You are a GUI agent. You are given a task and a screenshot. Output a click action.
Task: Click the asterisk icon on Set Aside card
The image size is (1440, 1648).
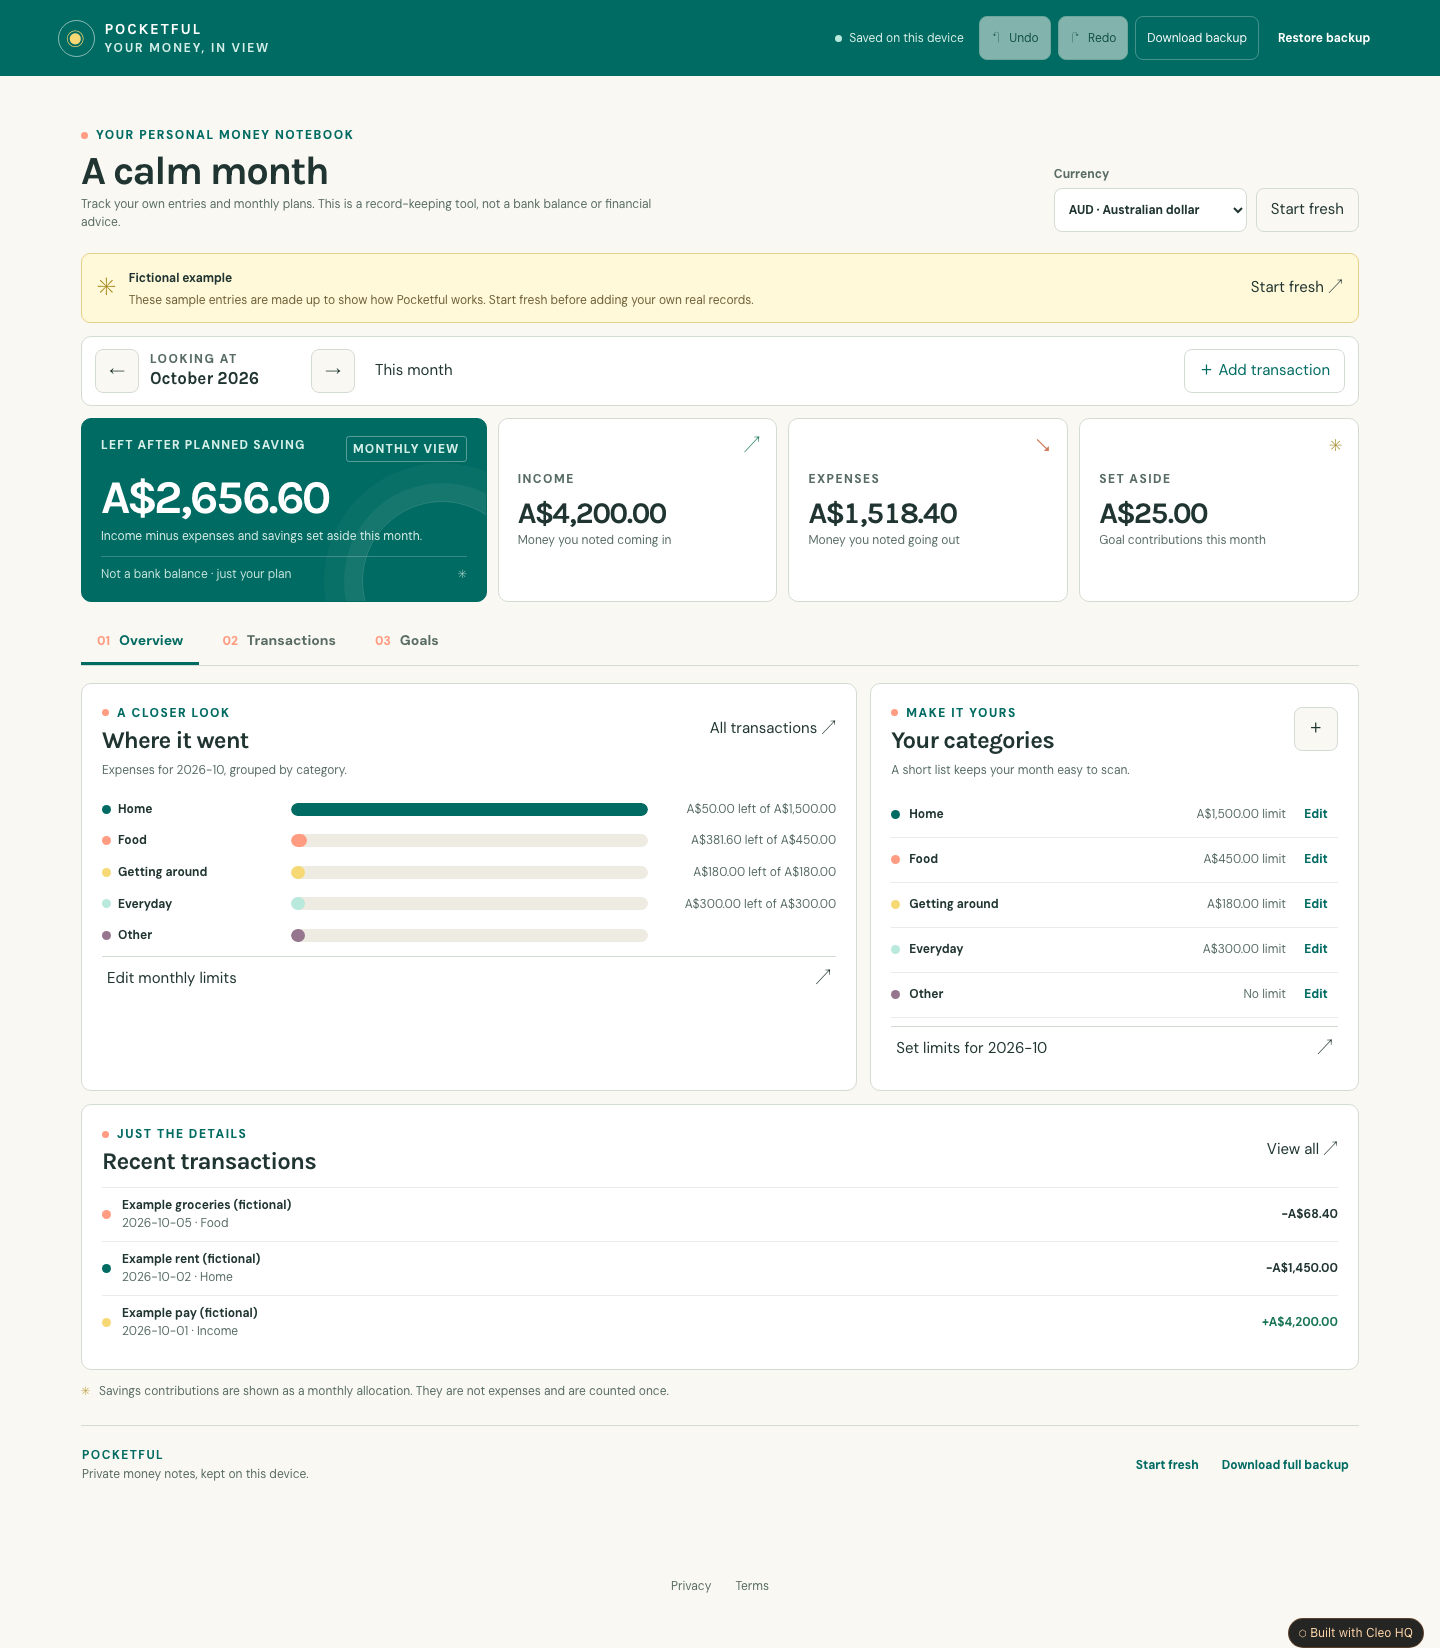click(x=1335, y=445)
